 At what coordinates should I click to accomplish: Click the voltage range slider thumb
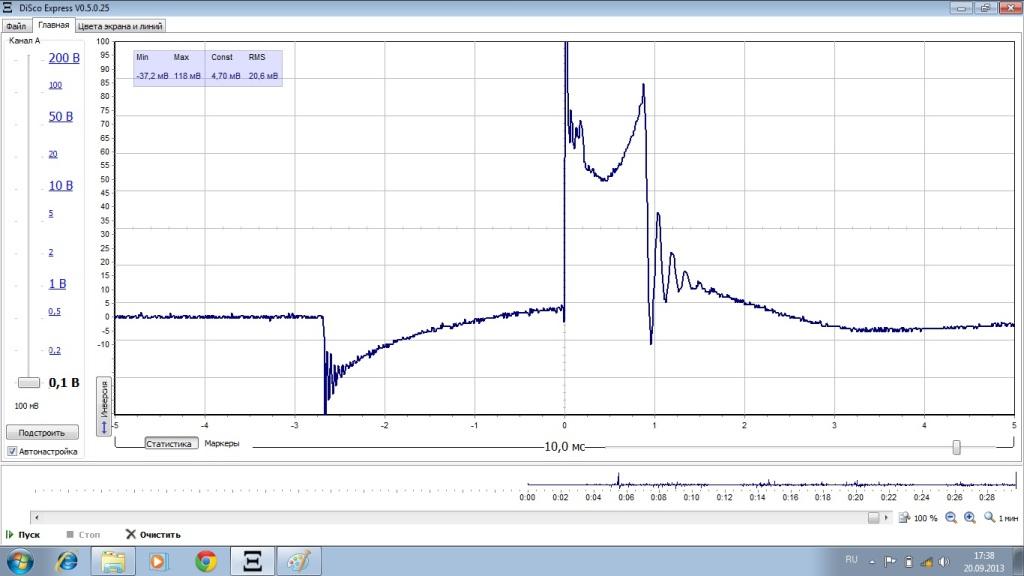point(29,383)
